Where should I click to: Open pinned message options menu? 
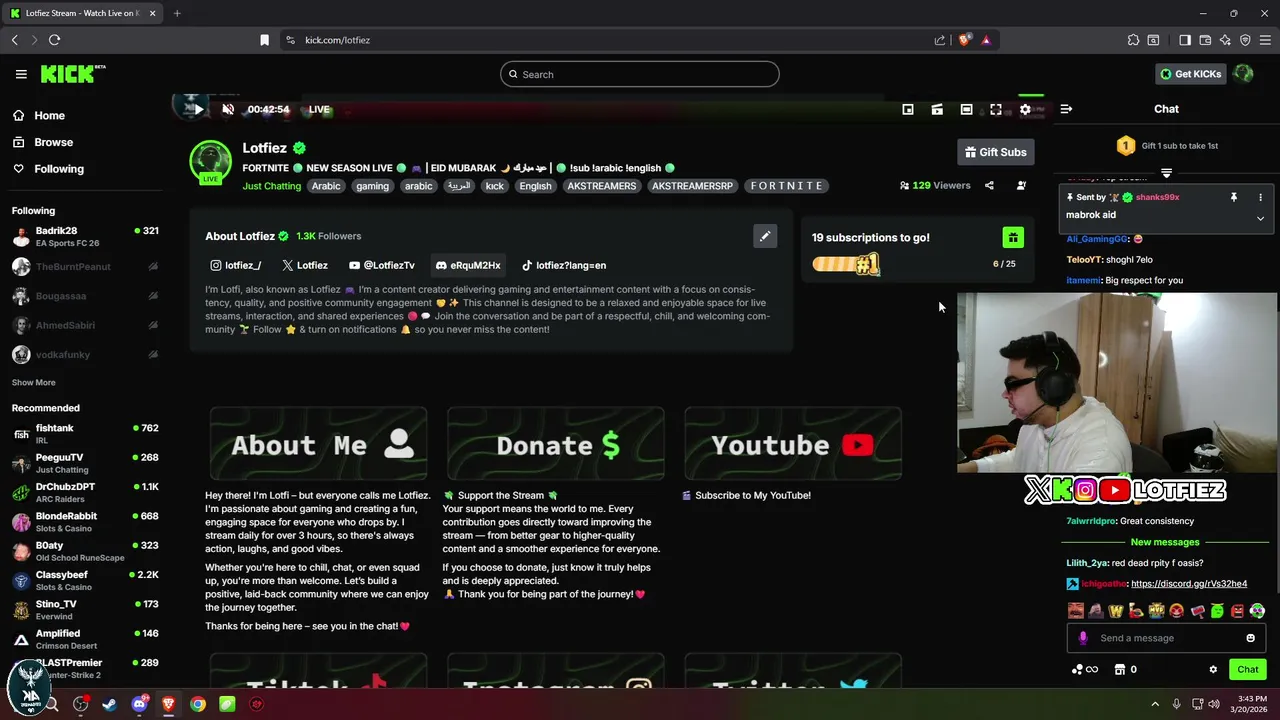(1260, 198)
